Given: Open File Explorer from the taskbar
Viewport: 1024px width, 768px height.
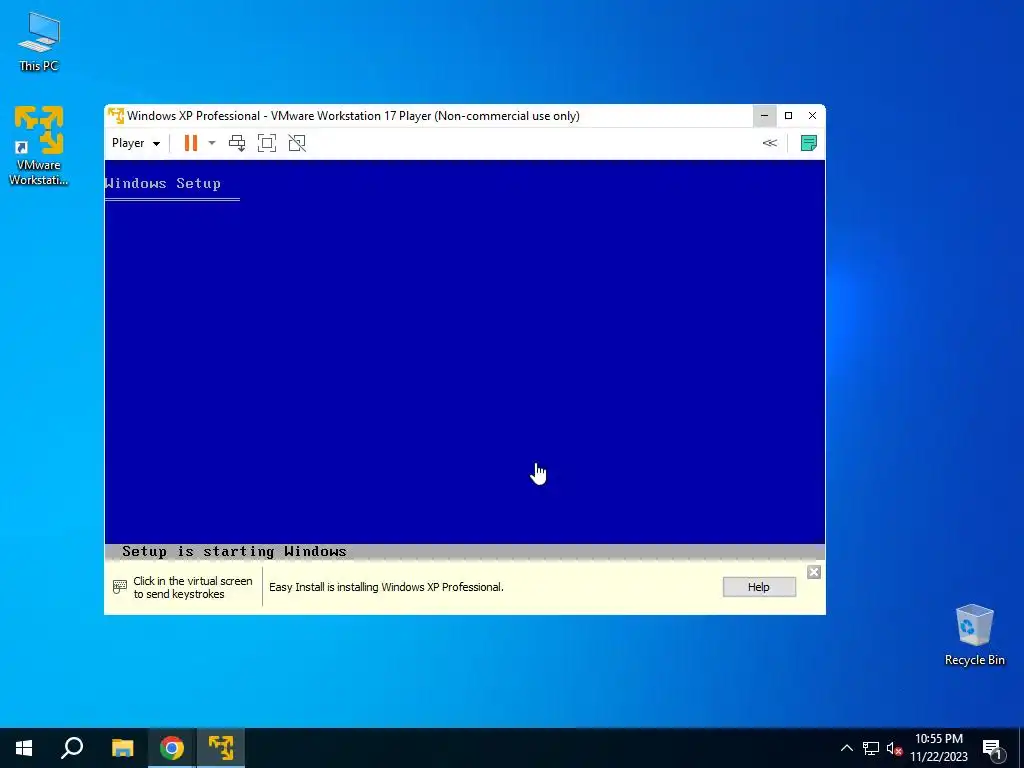Looking at the screenshot, I should (x=122, y=748).
